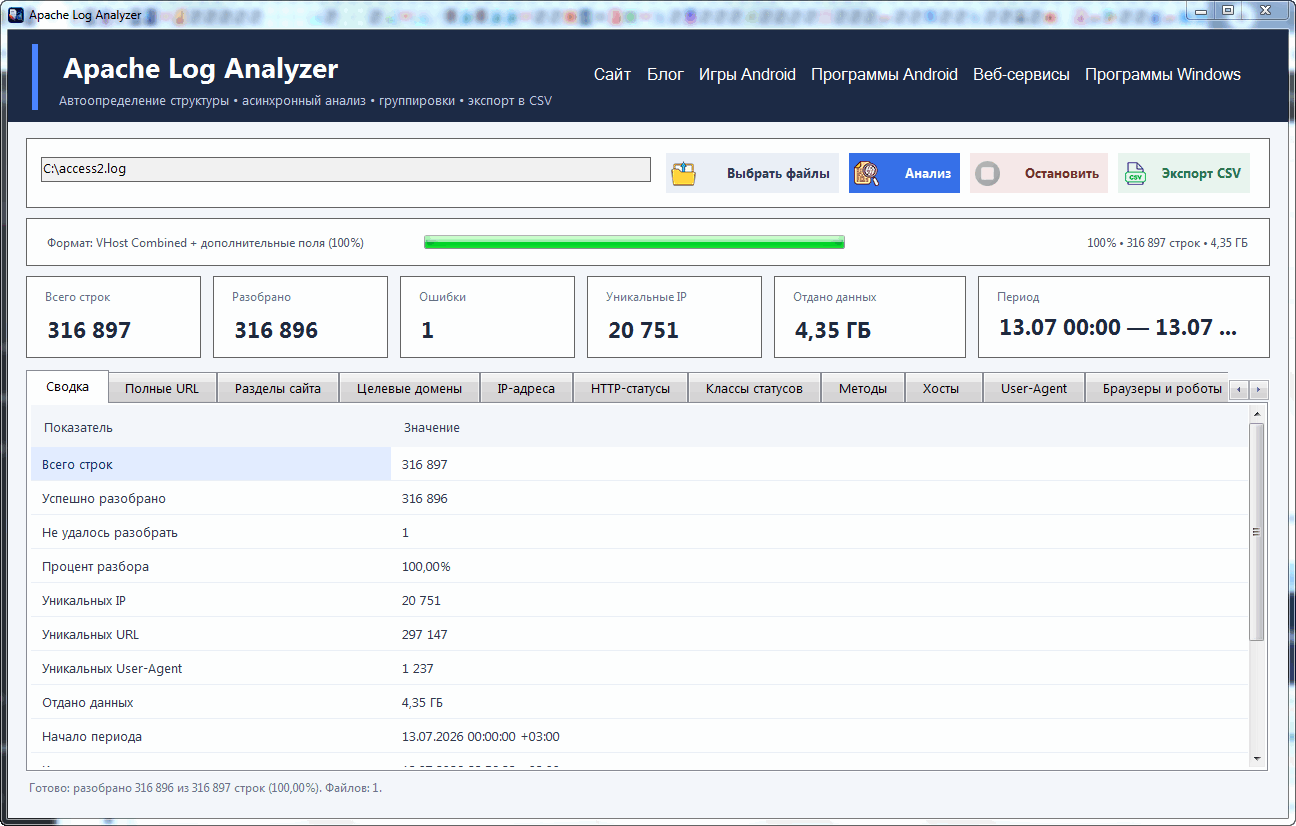1296x826 pixels.
Task: Switch to the Полные URL tab
Action: [162, 388]
